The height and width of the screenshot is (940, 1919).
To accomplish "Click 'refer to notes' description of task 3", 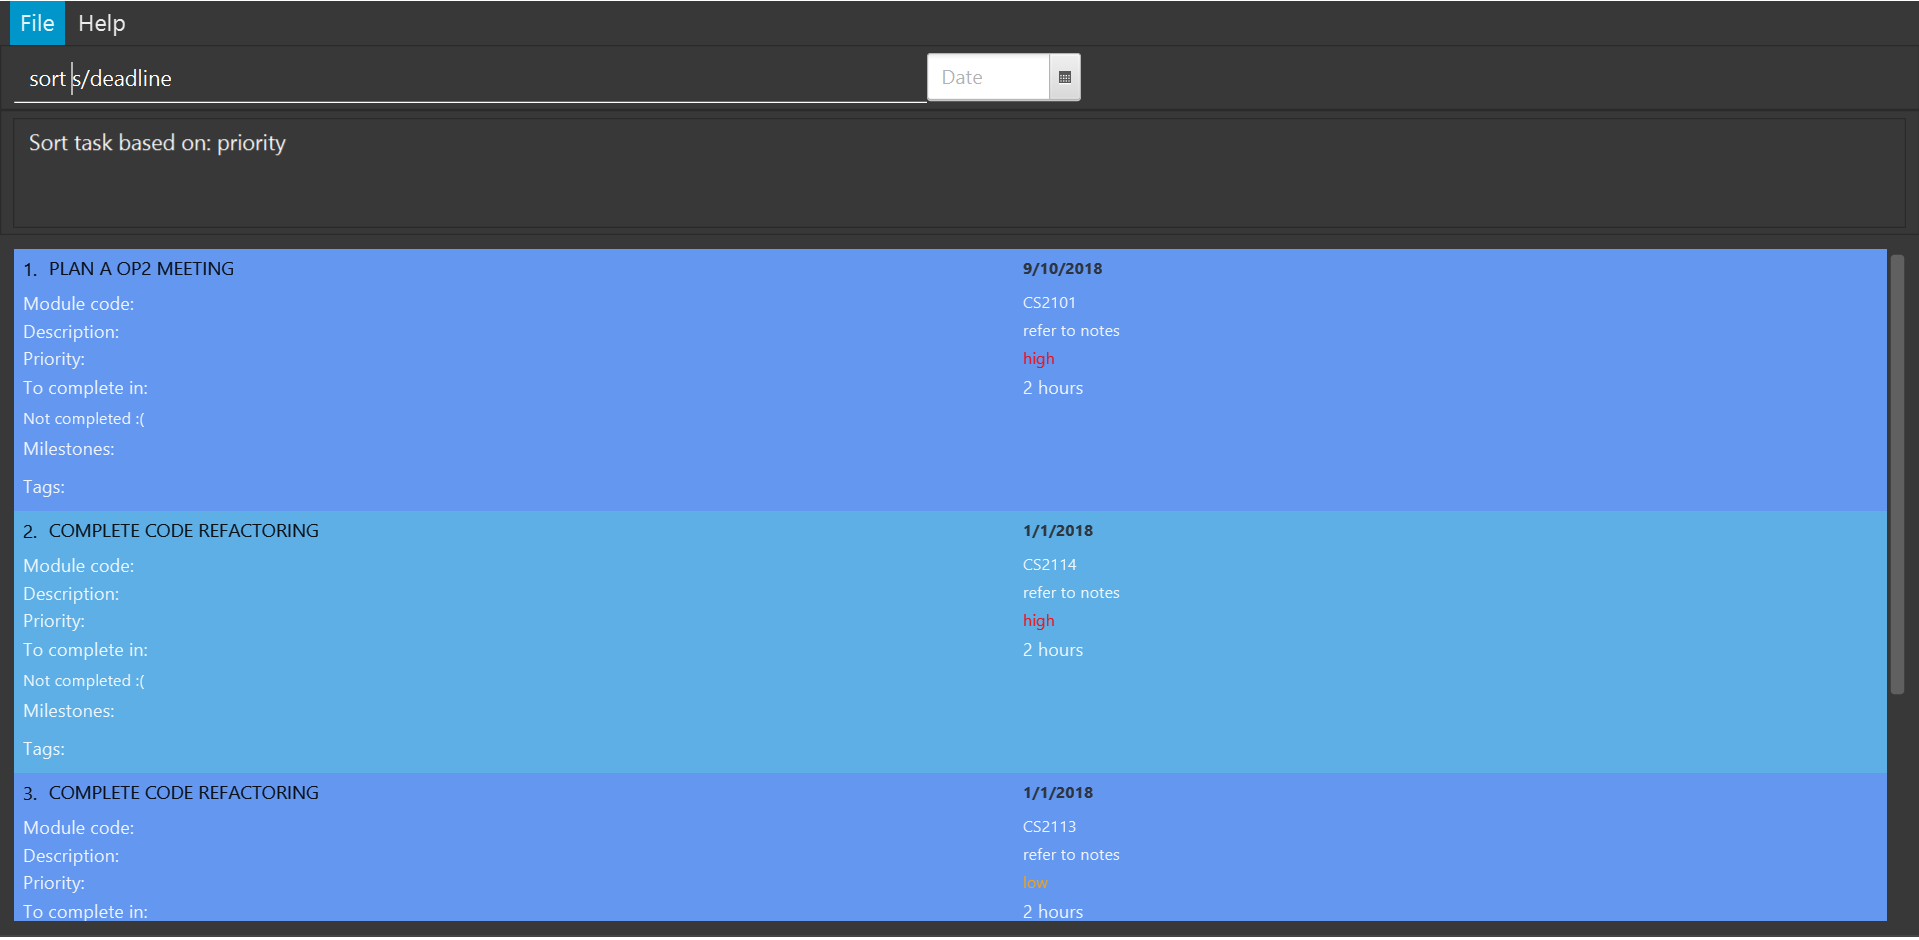I will (1071, 855).
